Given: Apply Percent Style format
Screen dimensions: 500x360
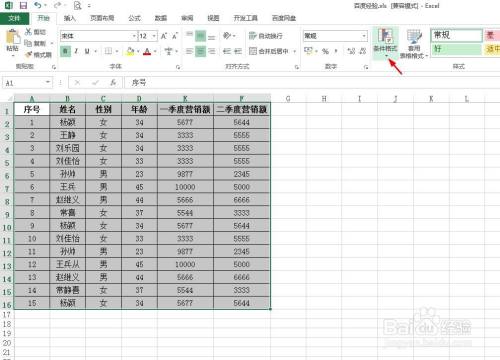Looking at the screenshot, I should click(326, 51).
